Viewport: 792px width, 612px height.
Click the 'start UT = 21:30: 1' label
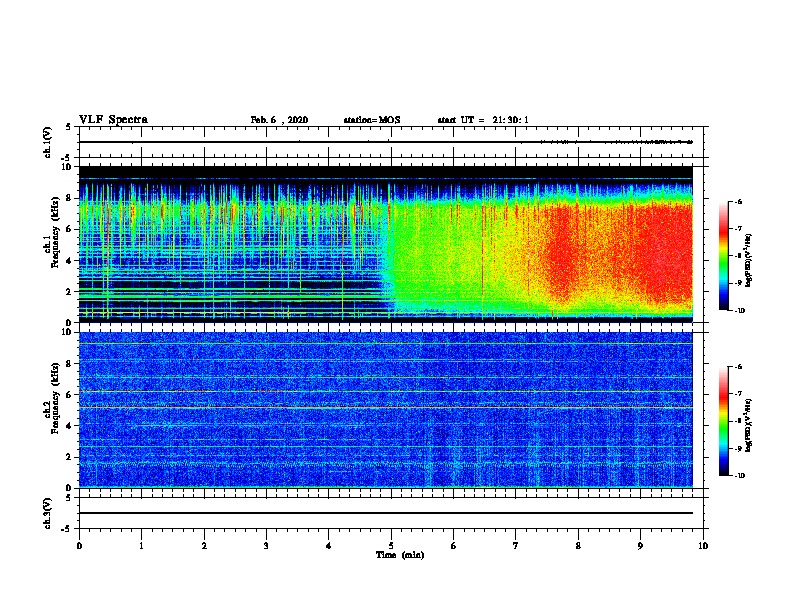click(483, 120)
